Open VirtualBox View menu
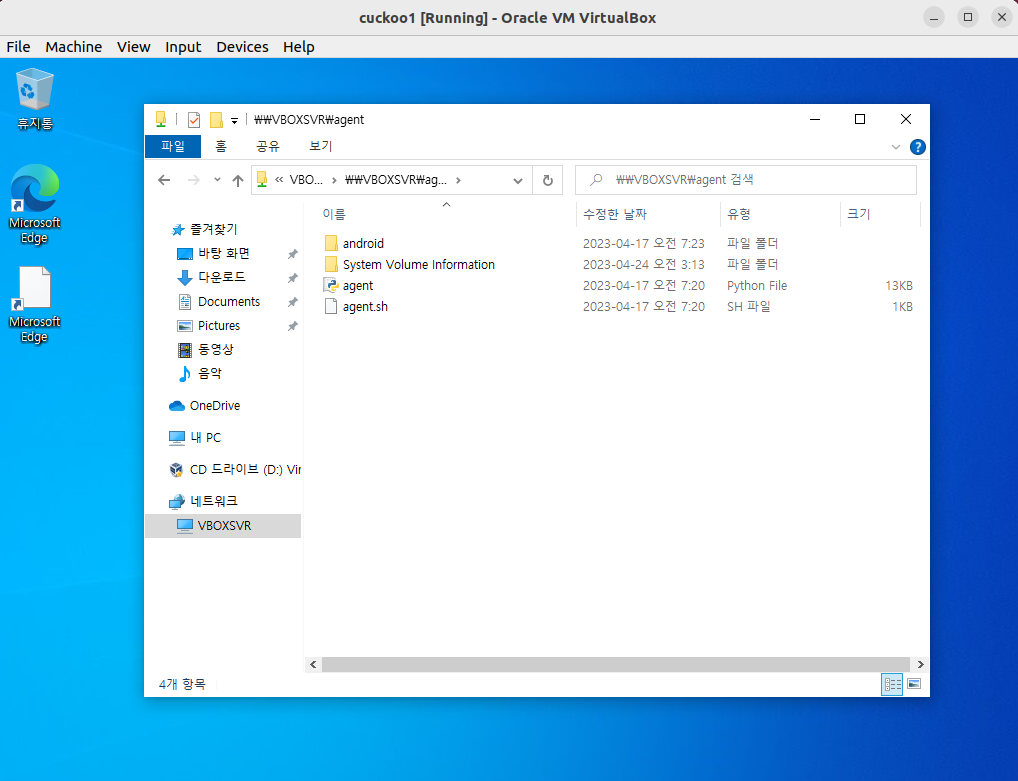 (x=134, y=47)
